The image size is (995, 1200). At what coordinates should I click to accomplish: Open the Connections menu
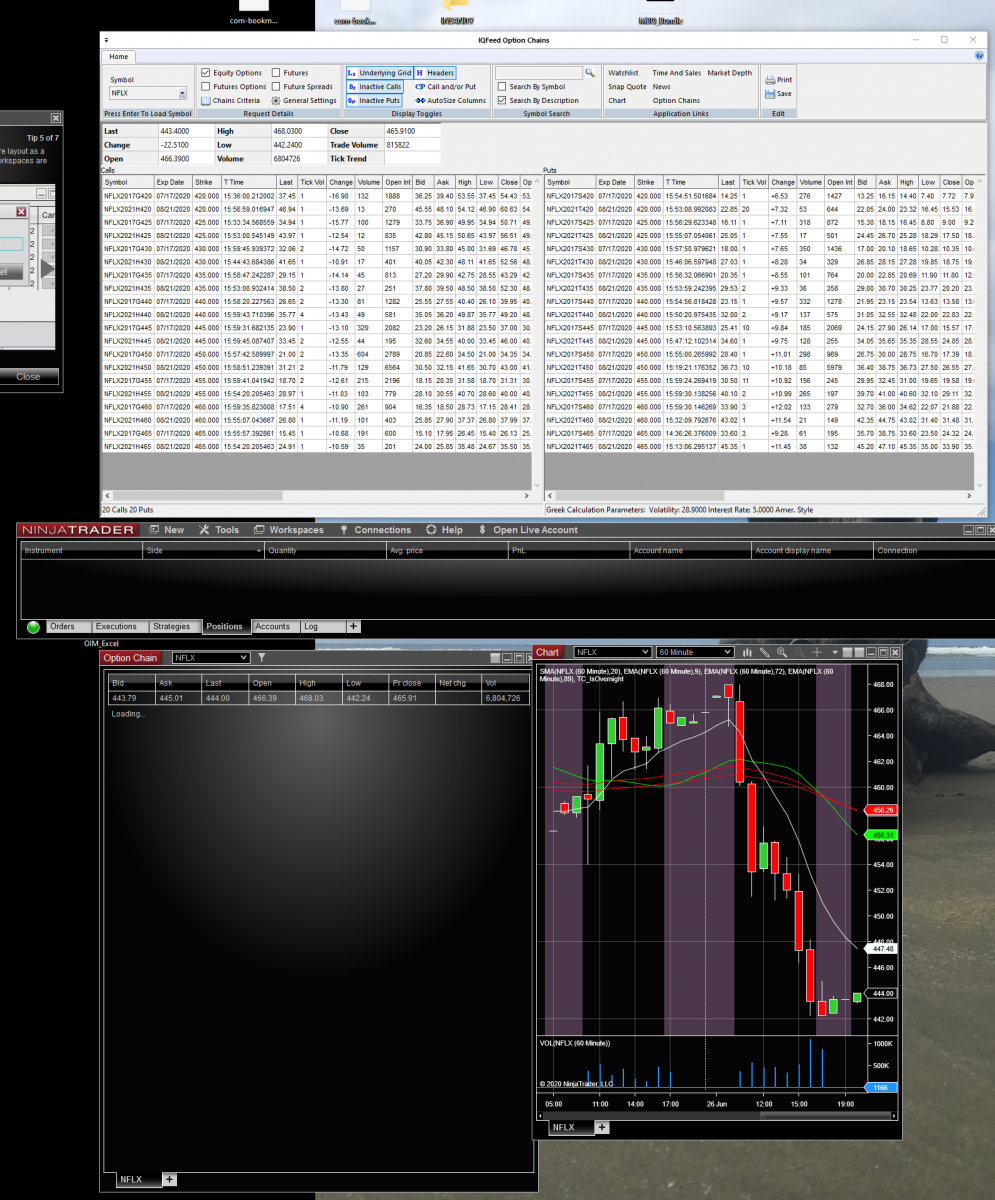click(x=375, y=530)
